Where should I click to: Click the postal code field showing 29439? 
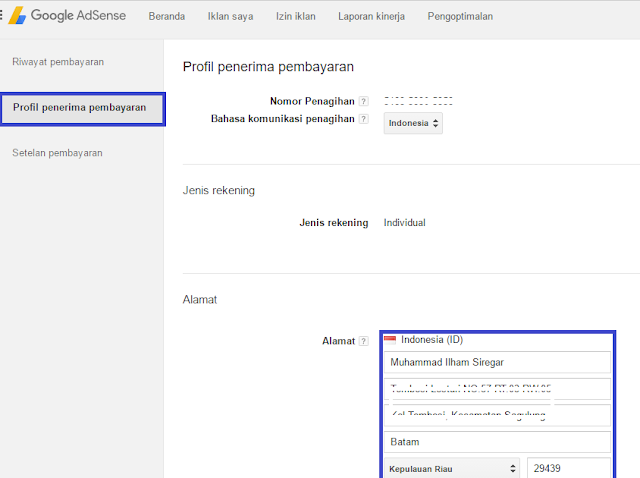[568, 467]
